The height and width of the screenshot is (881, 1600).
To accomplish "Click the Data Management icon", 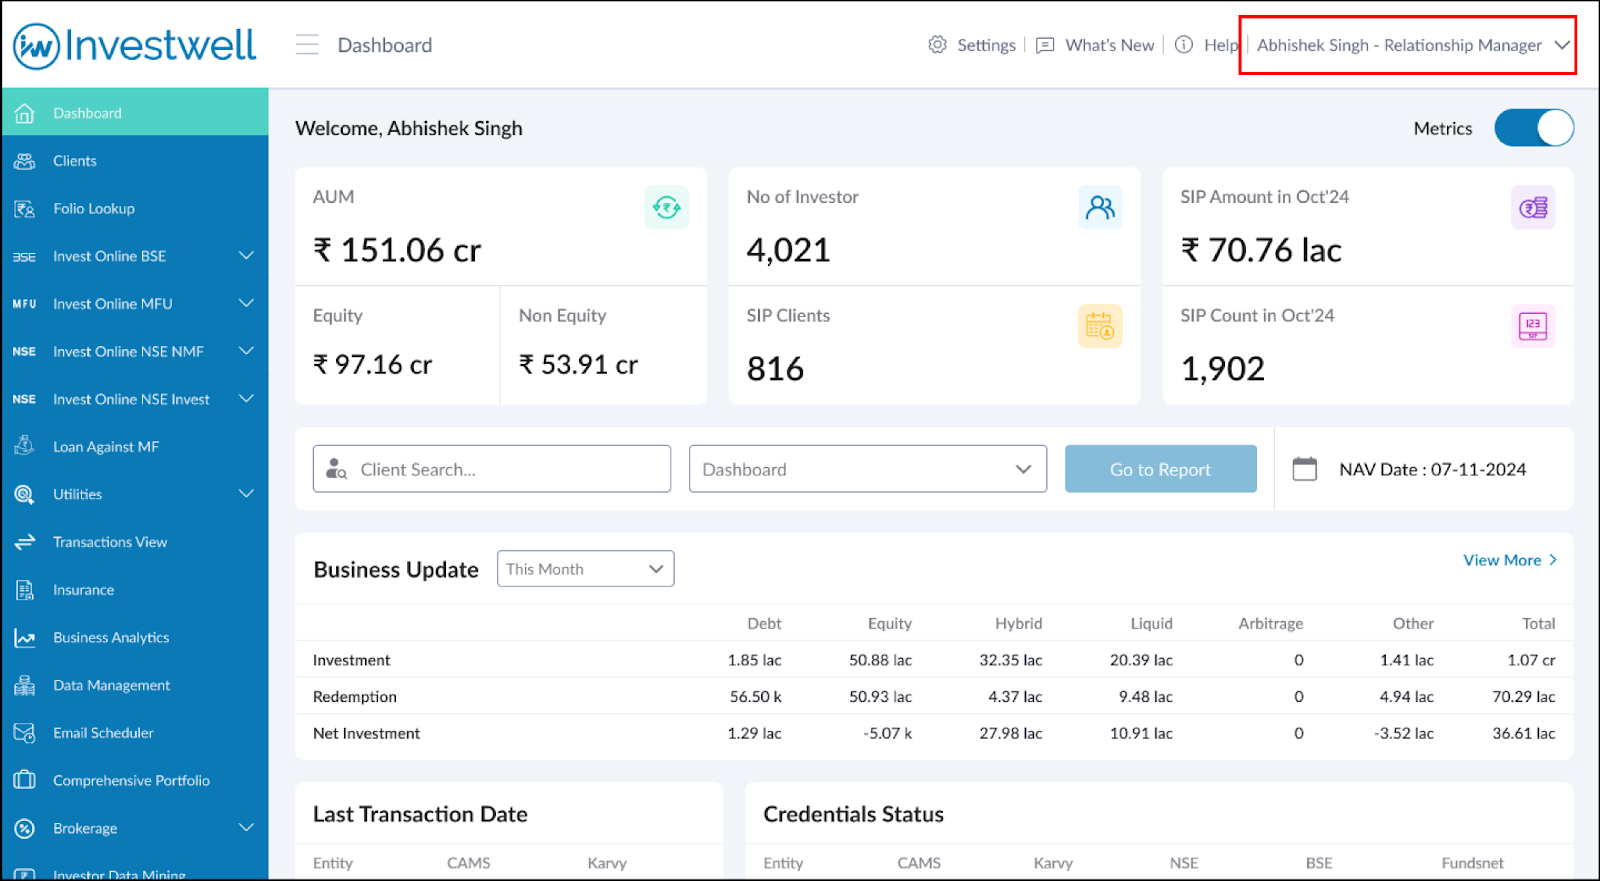I will [x=25, y=685].
